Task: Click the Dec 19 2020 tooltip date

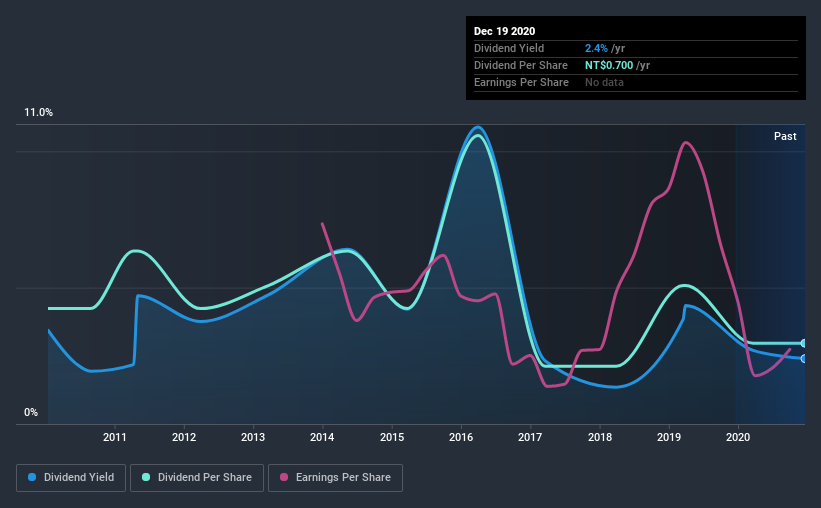Action: (504, 31)
